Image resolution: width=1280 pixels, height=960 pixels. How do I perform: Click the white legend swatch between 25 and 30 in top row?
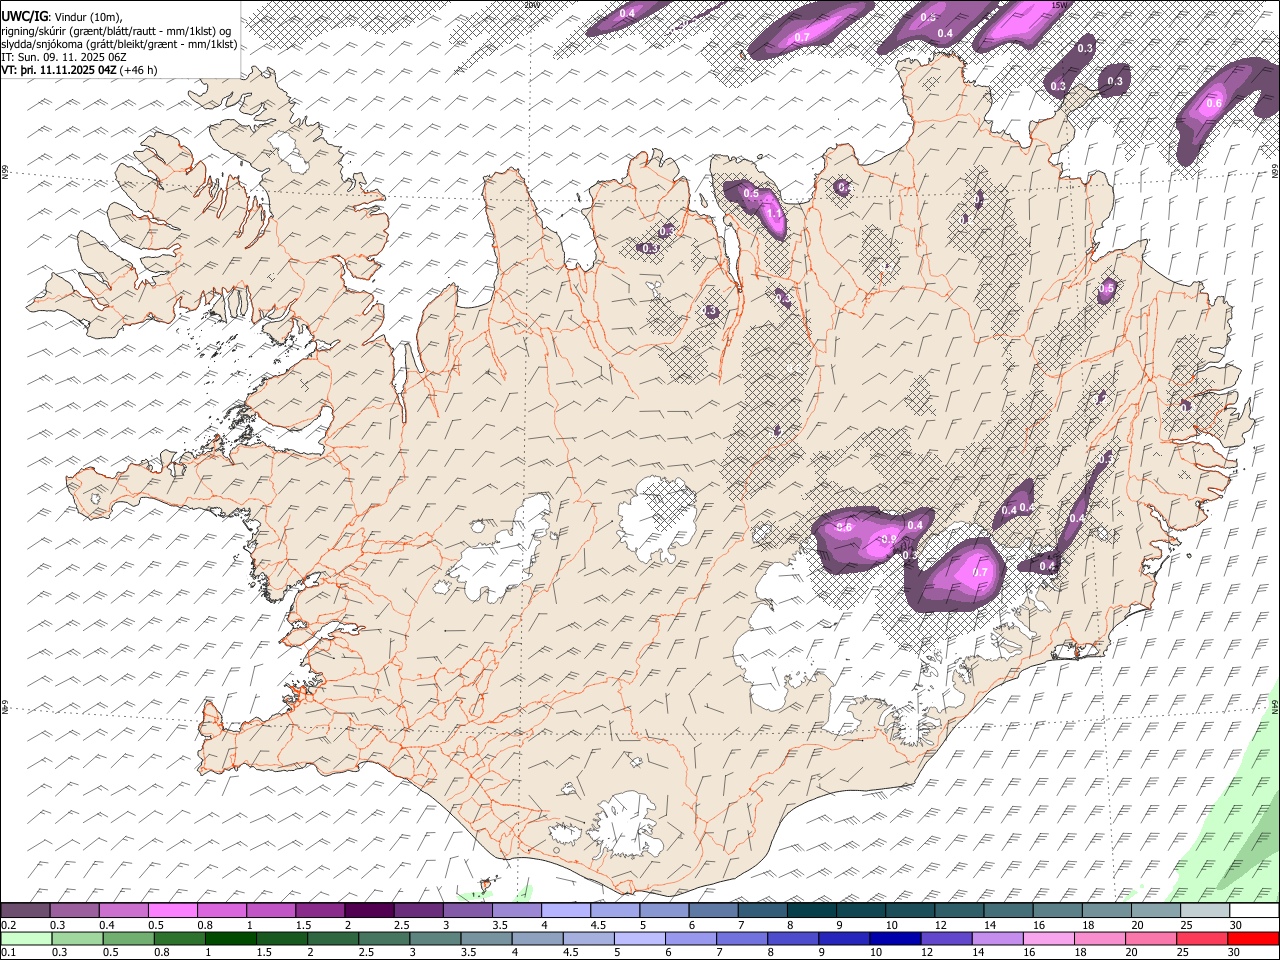tap(1206, 910)
